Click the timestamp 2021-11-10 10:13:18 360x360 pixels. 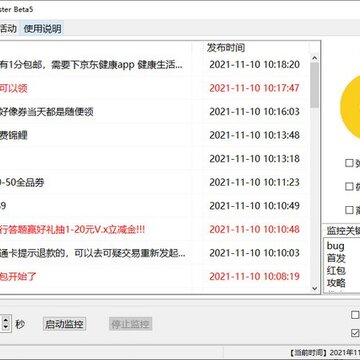point(254,159)
